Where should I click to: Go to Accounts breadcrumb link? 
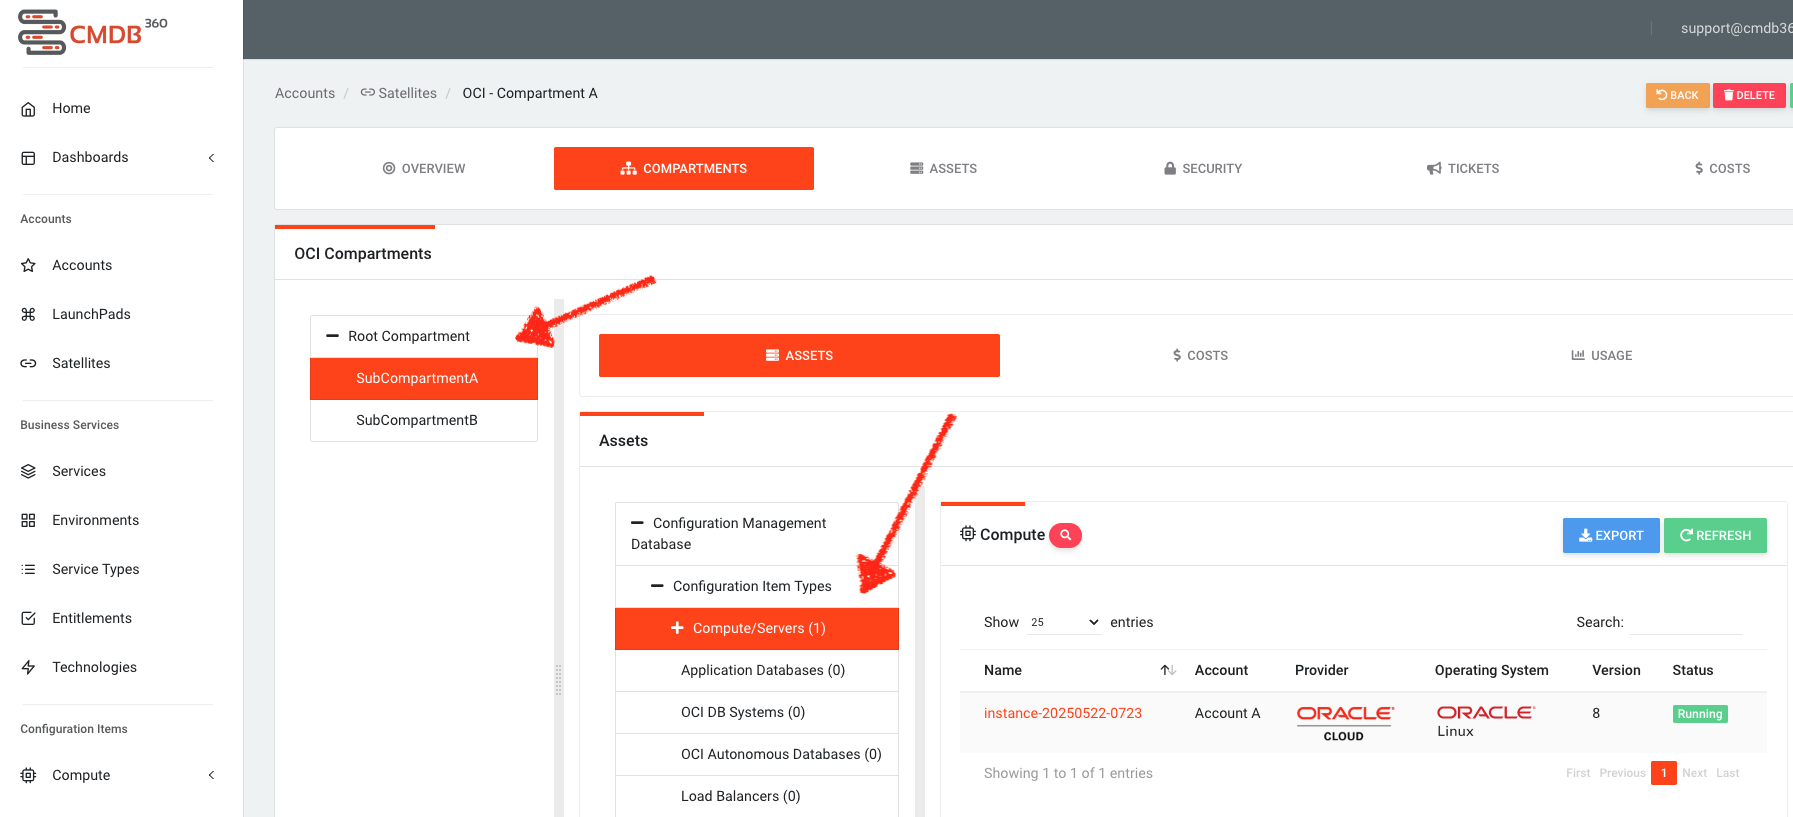pyautogui.click(x=305, y=94)
